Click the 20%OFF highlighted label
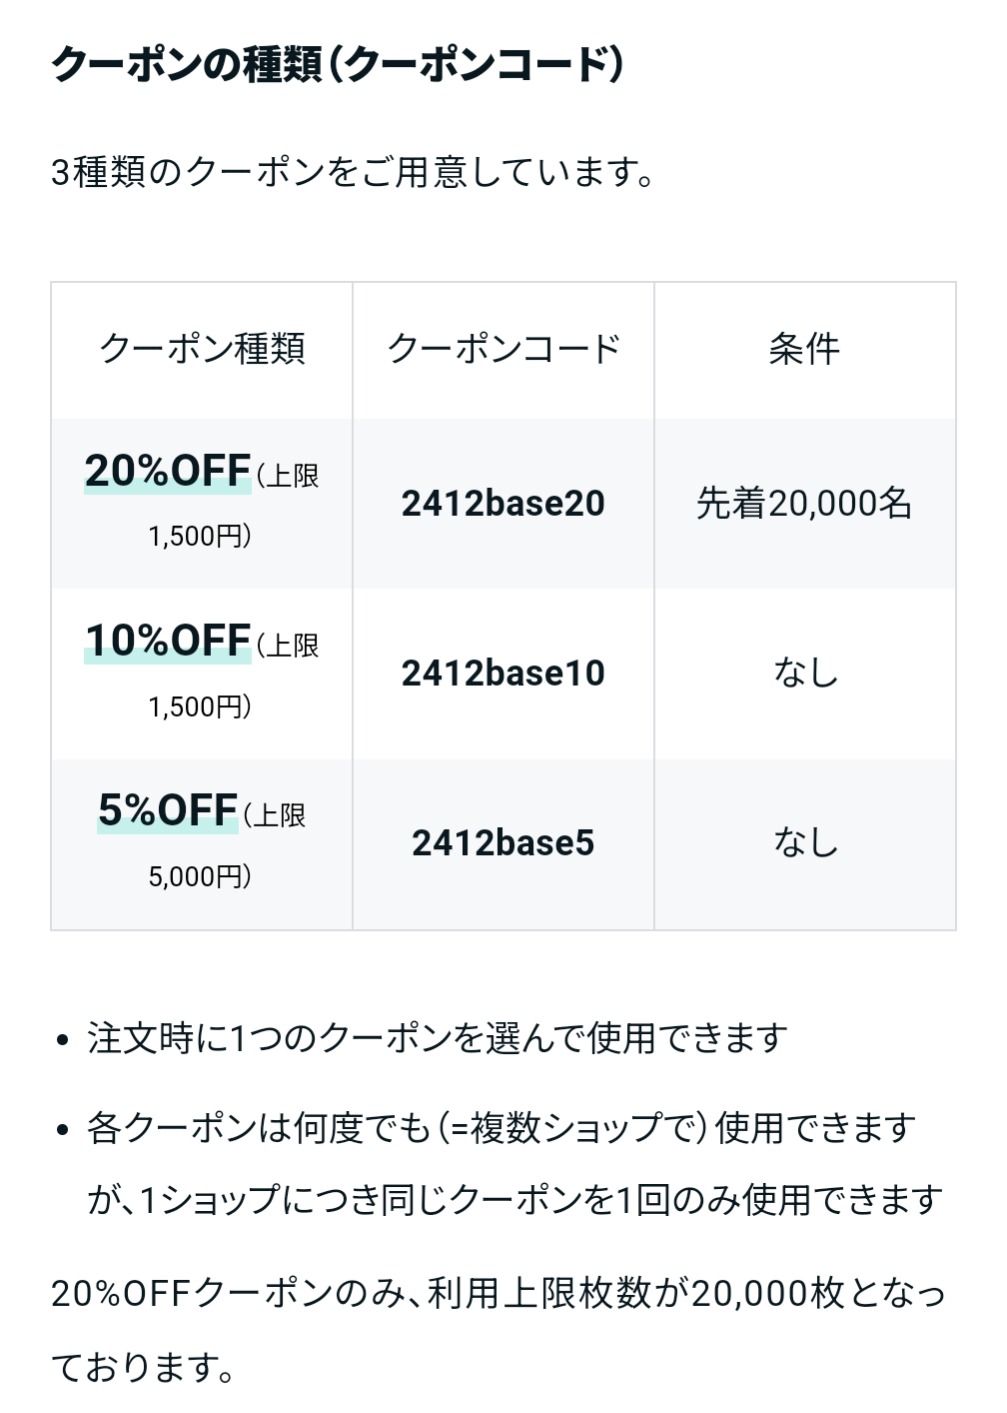This screenshot has height=1413, width=1007. pos(167,471)
